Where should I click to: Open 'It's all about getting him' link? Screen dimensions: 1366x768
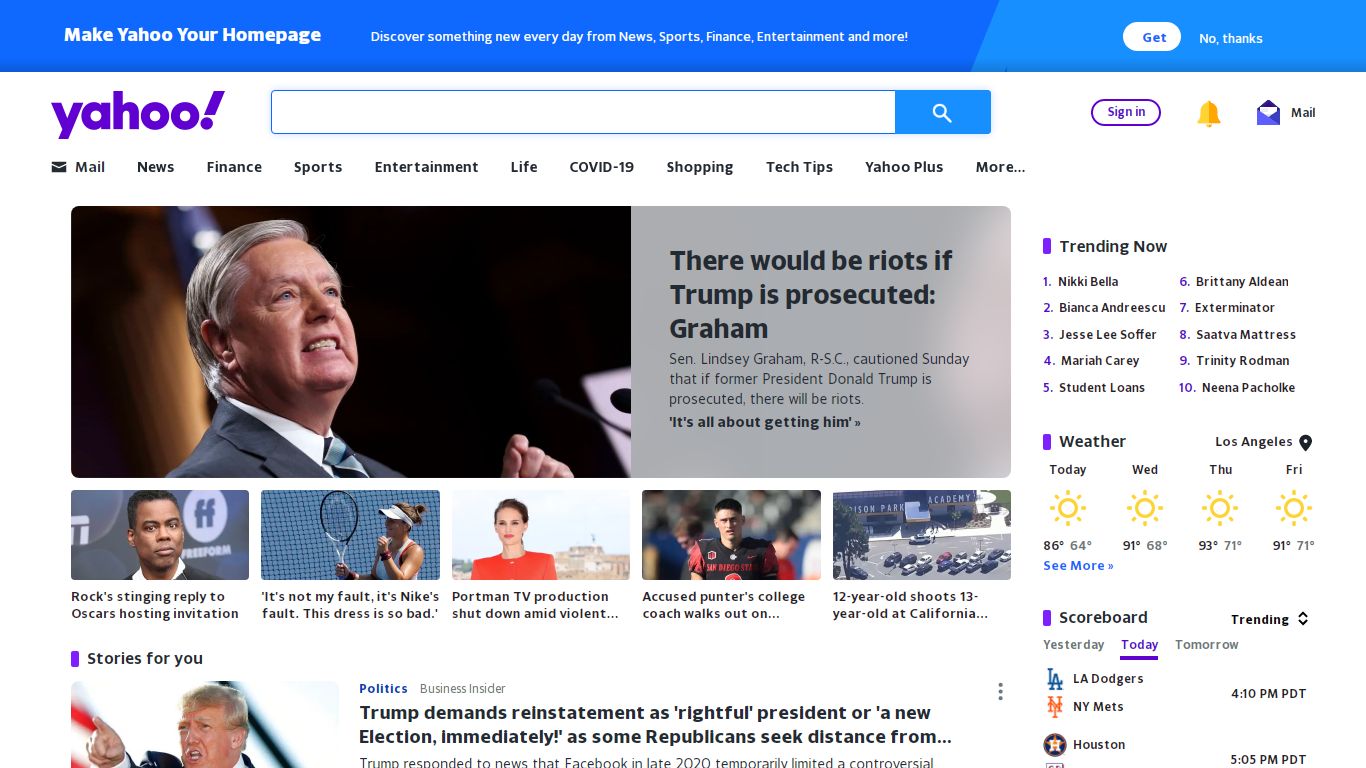click(765, 422)
